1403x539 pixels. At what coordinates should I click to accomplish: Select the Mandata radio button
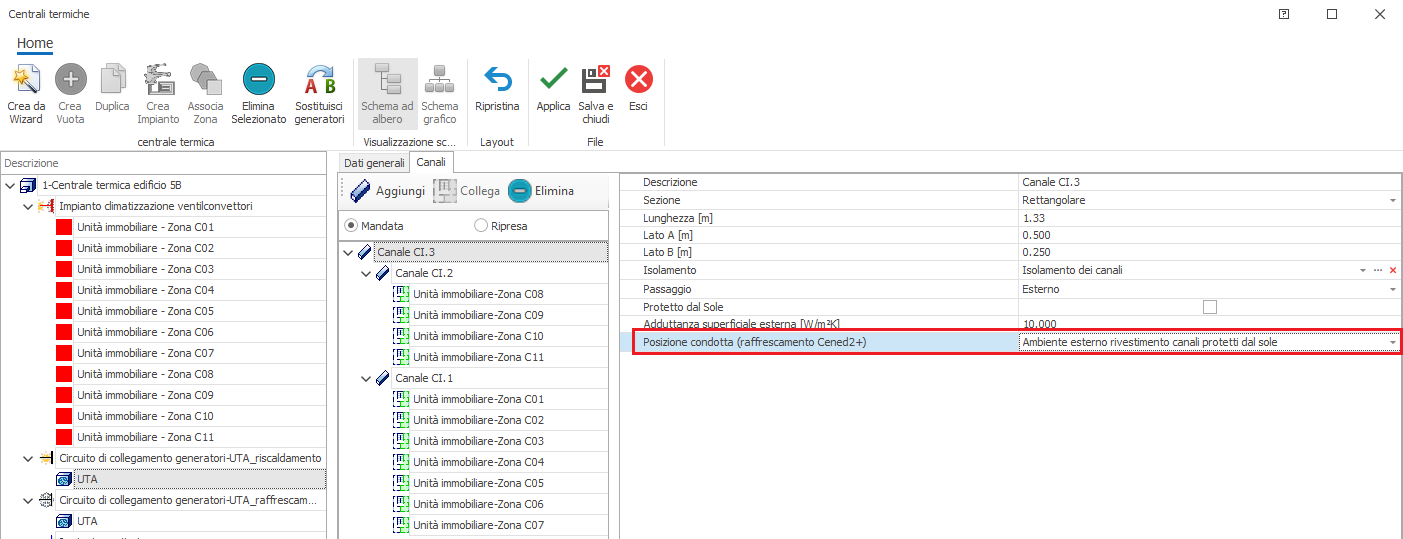click(x=351, y=226)
